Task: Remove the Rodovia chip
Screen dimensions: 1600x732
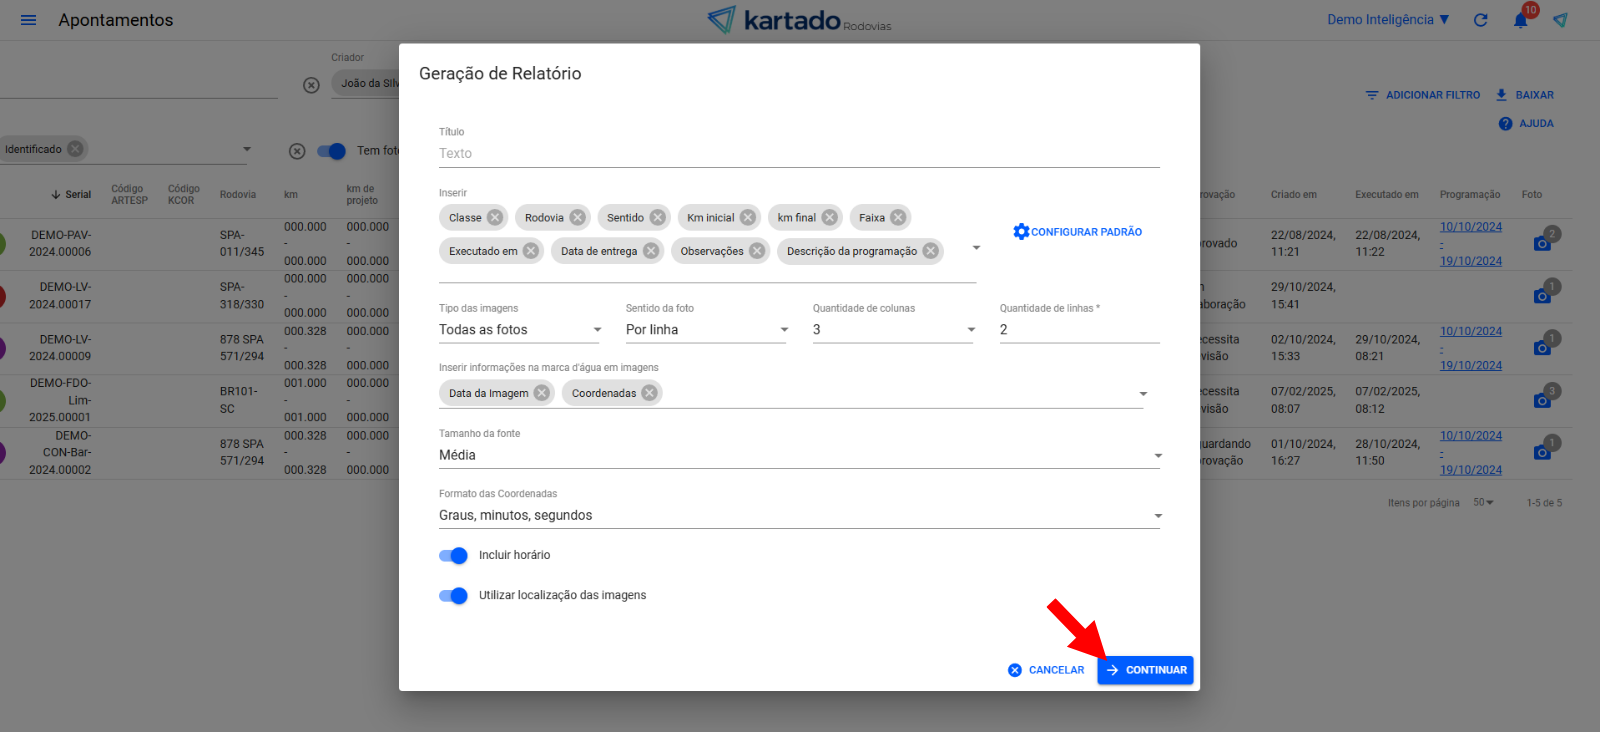Action: (x=577, y=218)
